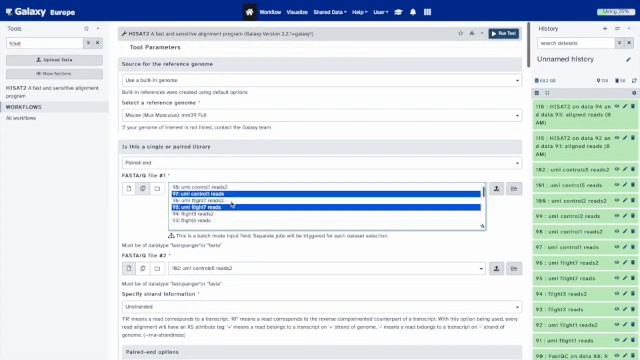Expand the Help menu
Viewport: 640px width, 360px height.
360,12
